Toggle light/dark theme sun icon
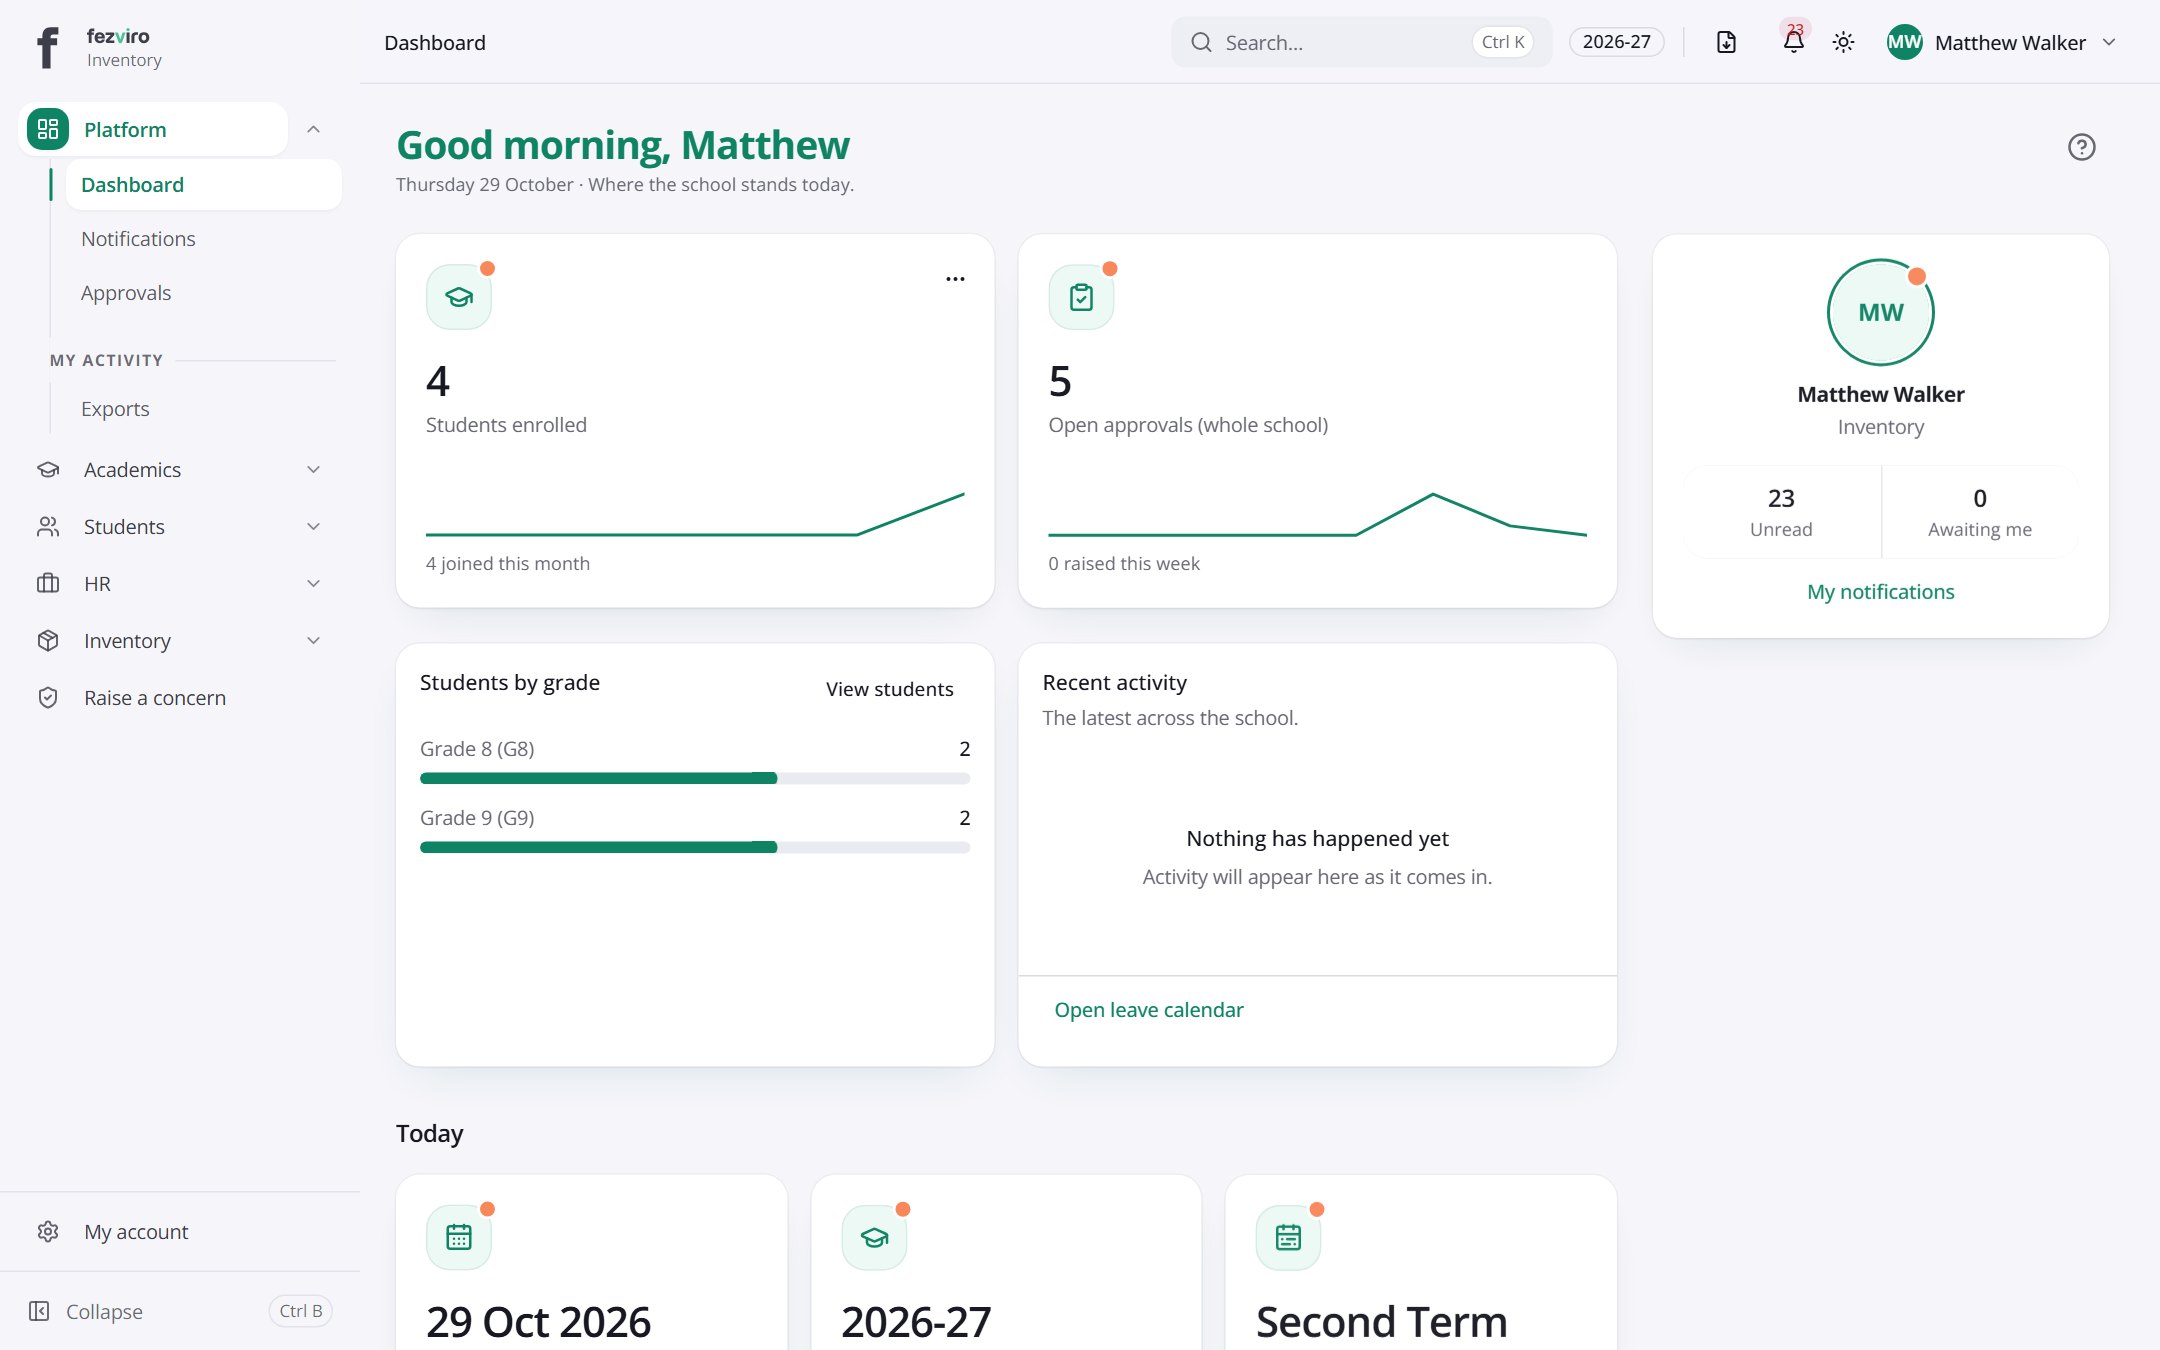 pos(1843,42)
